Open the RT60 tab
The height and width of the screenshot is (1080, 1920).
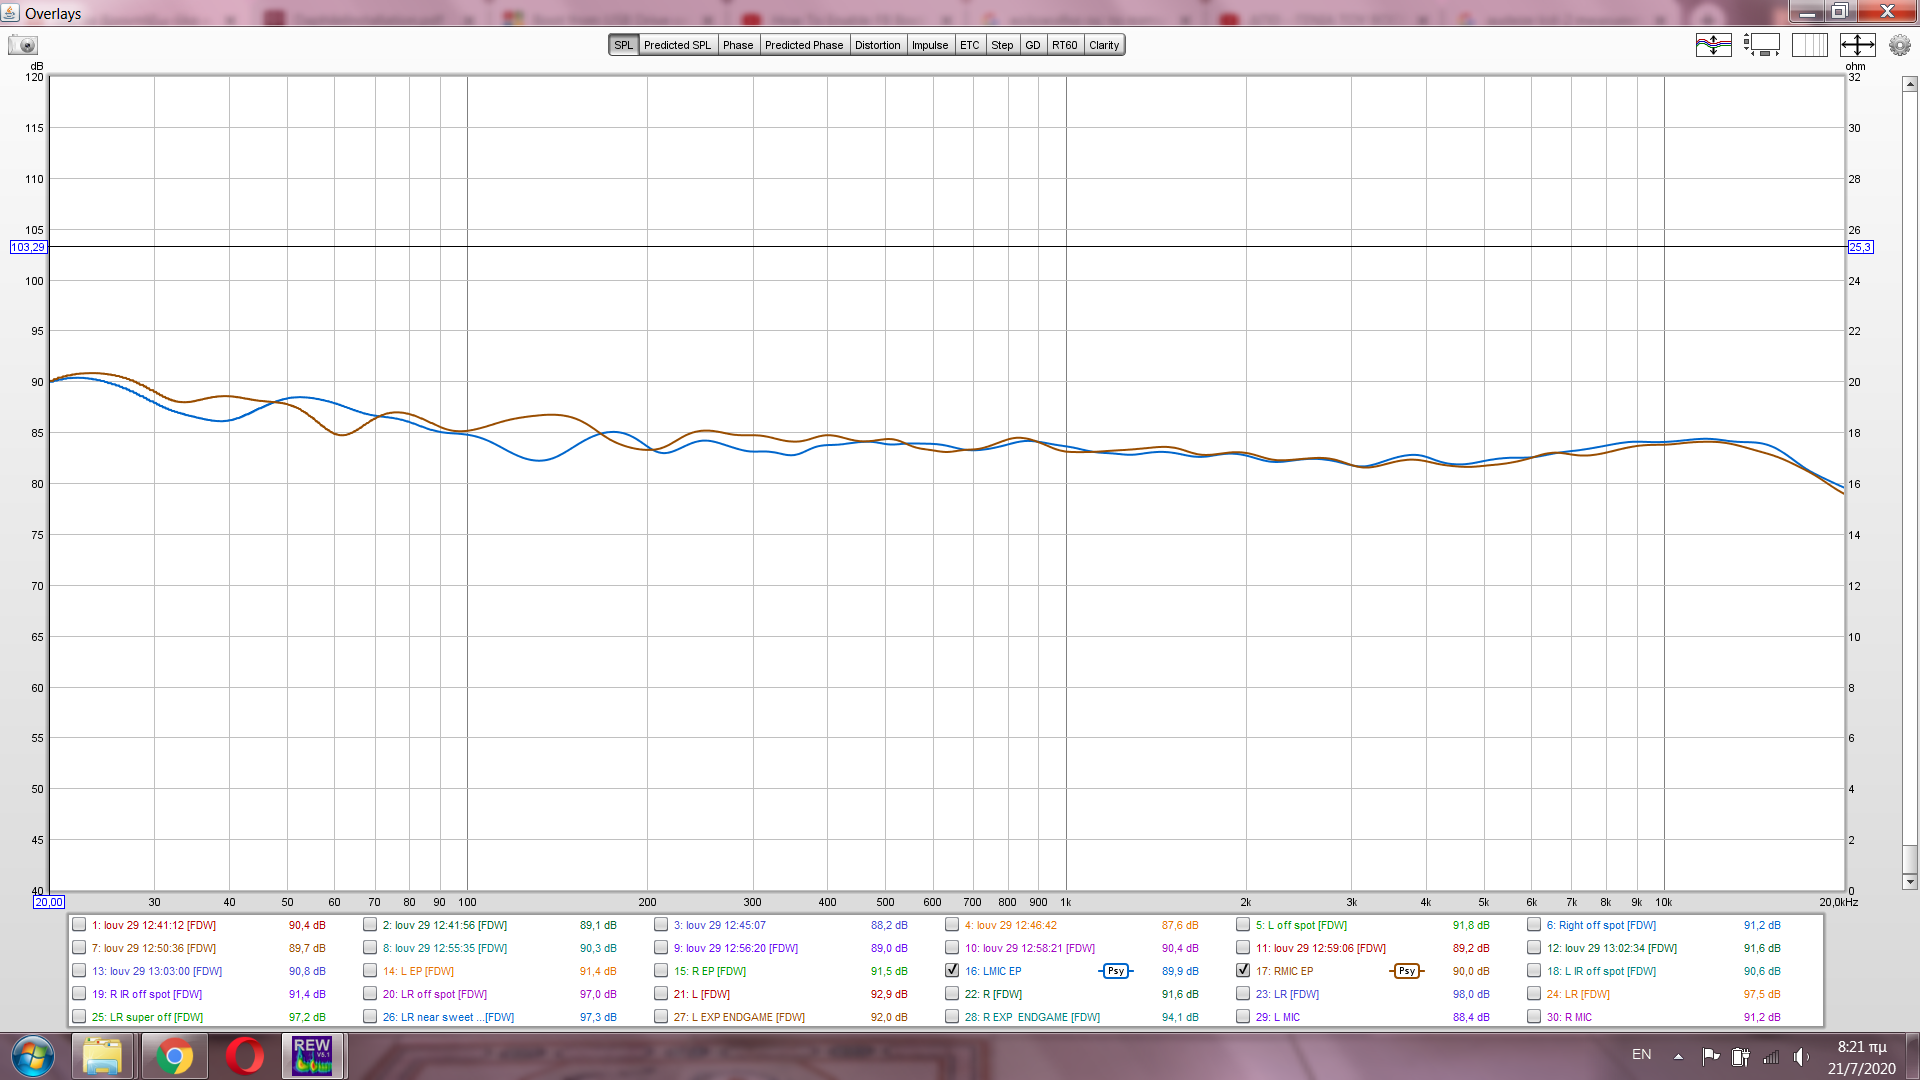[1064, 45]
